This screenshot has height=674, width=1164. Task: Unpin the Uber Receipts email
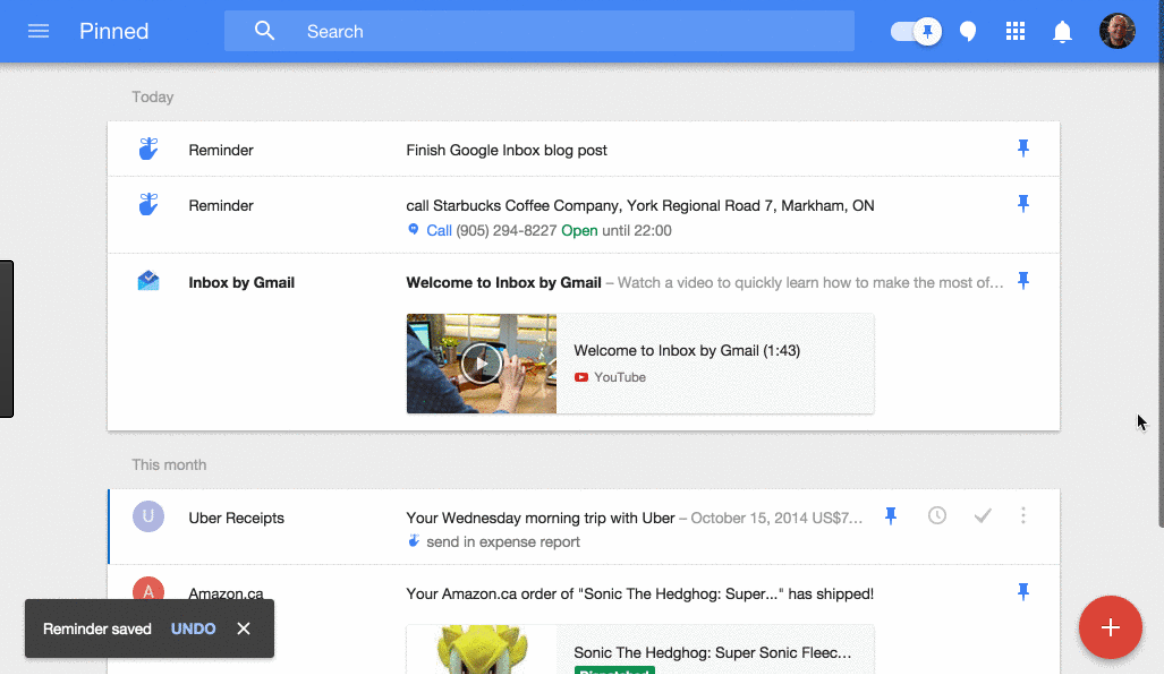click(891, 516)
